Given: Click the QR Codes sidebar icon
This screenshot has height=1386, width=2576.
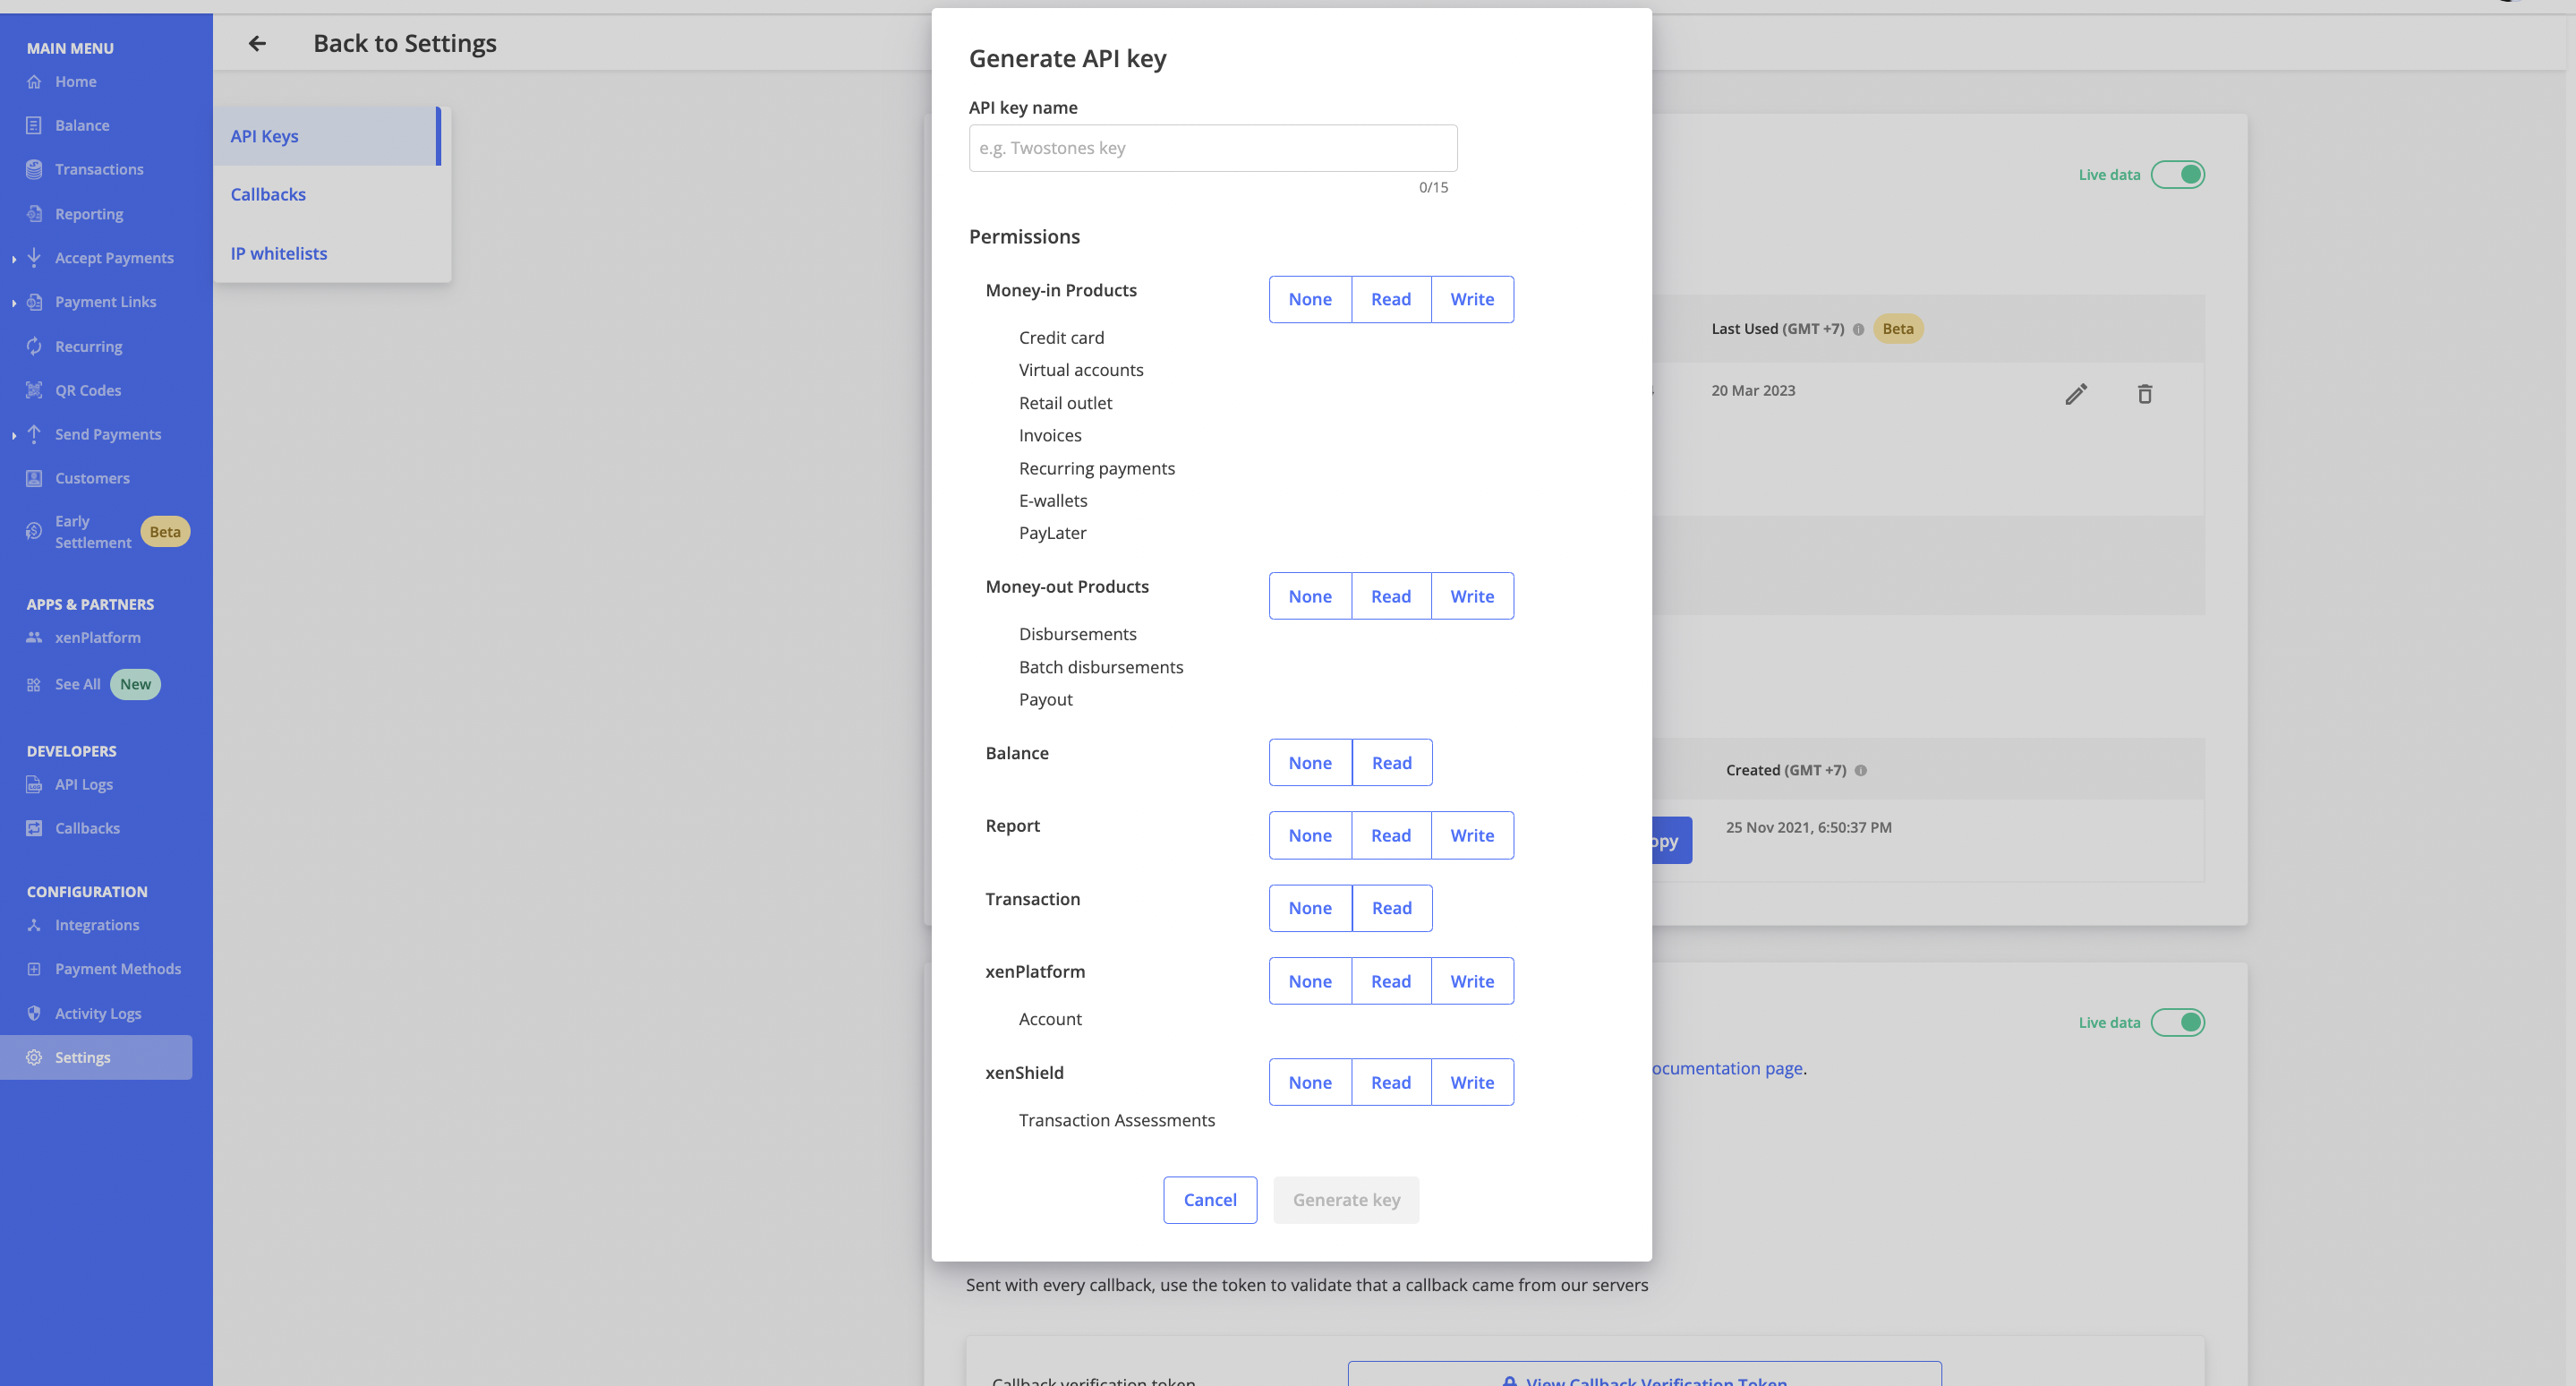Looking at the screenshot, I should tap(34, 390).
